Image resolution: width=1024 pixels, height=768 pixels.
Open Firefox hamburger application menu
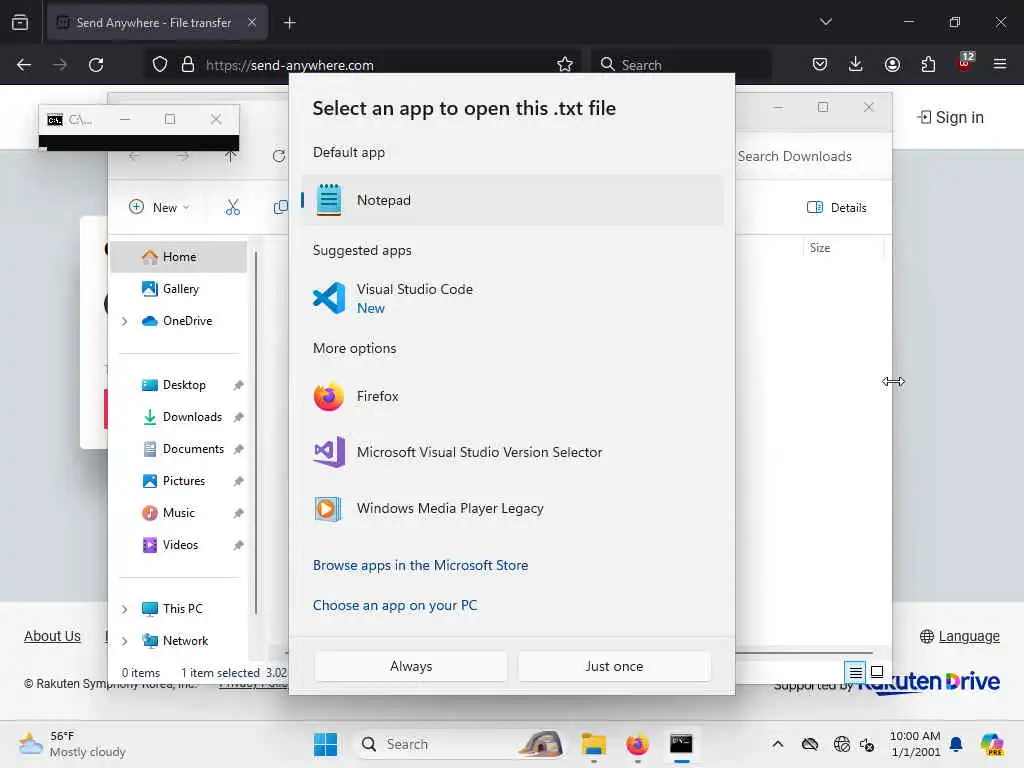(x=1000, y=64)
